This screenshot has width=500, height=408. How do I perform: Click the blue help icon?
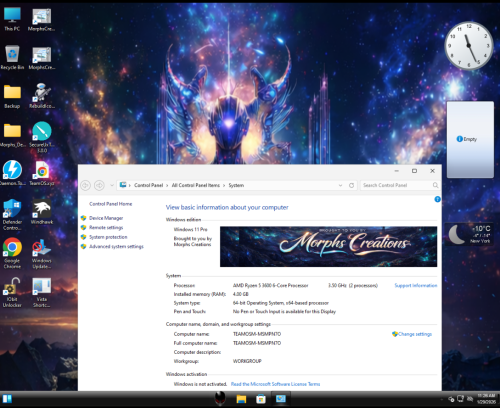(437, 199)
